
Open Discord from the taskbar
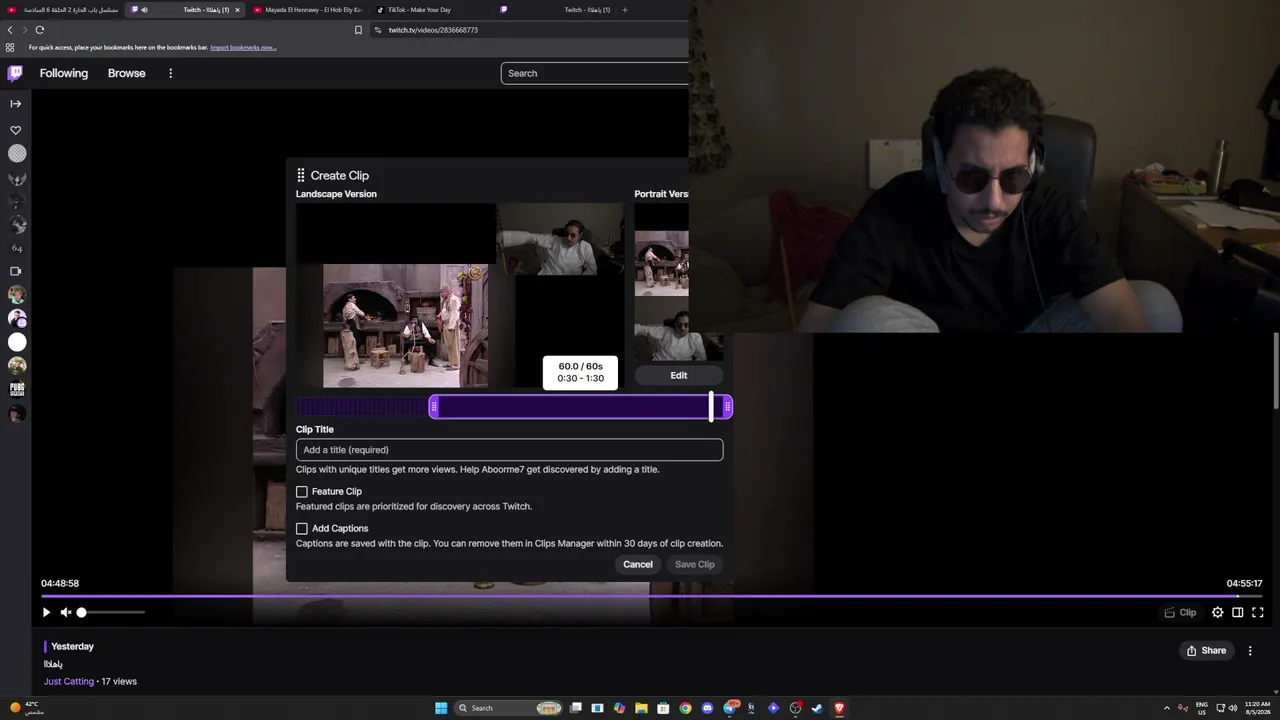[x=707, y=708]
